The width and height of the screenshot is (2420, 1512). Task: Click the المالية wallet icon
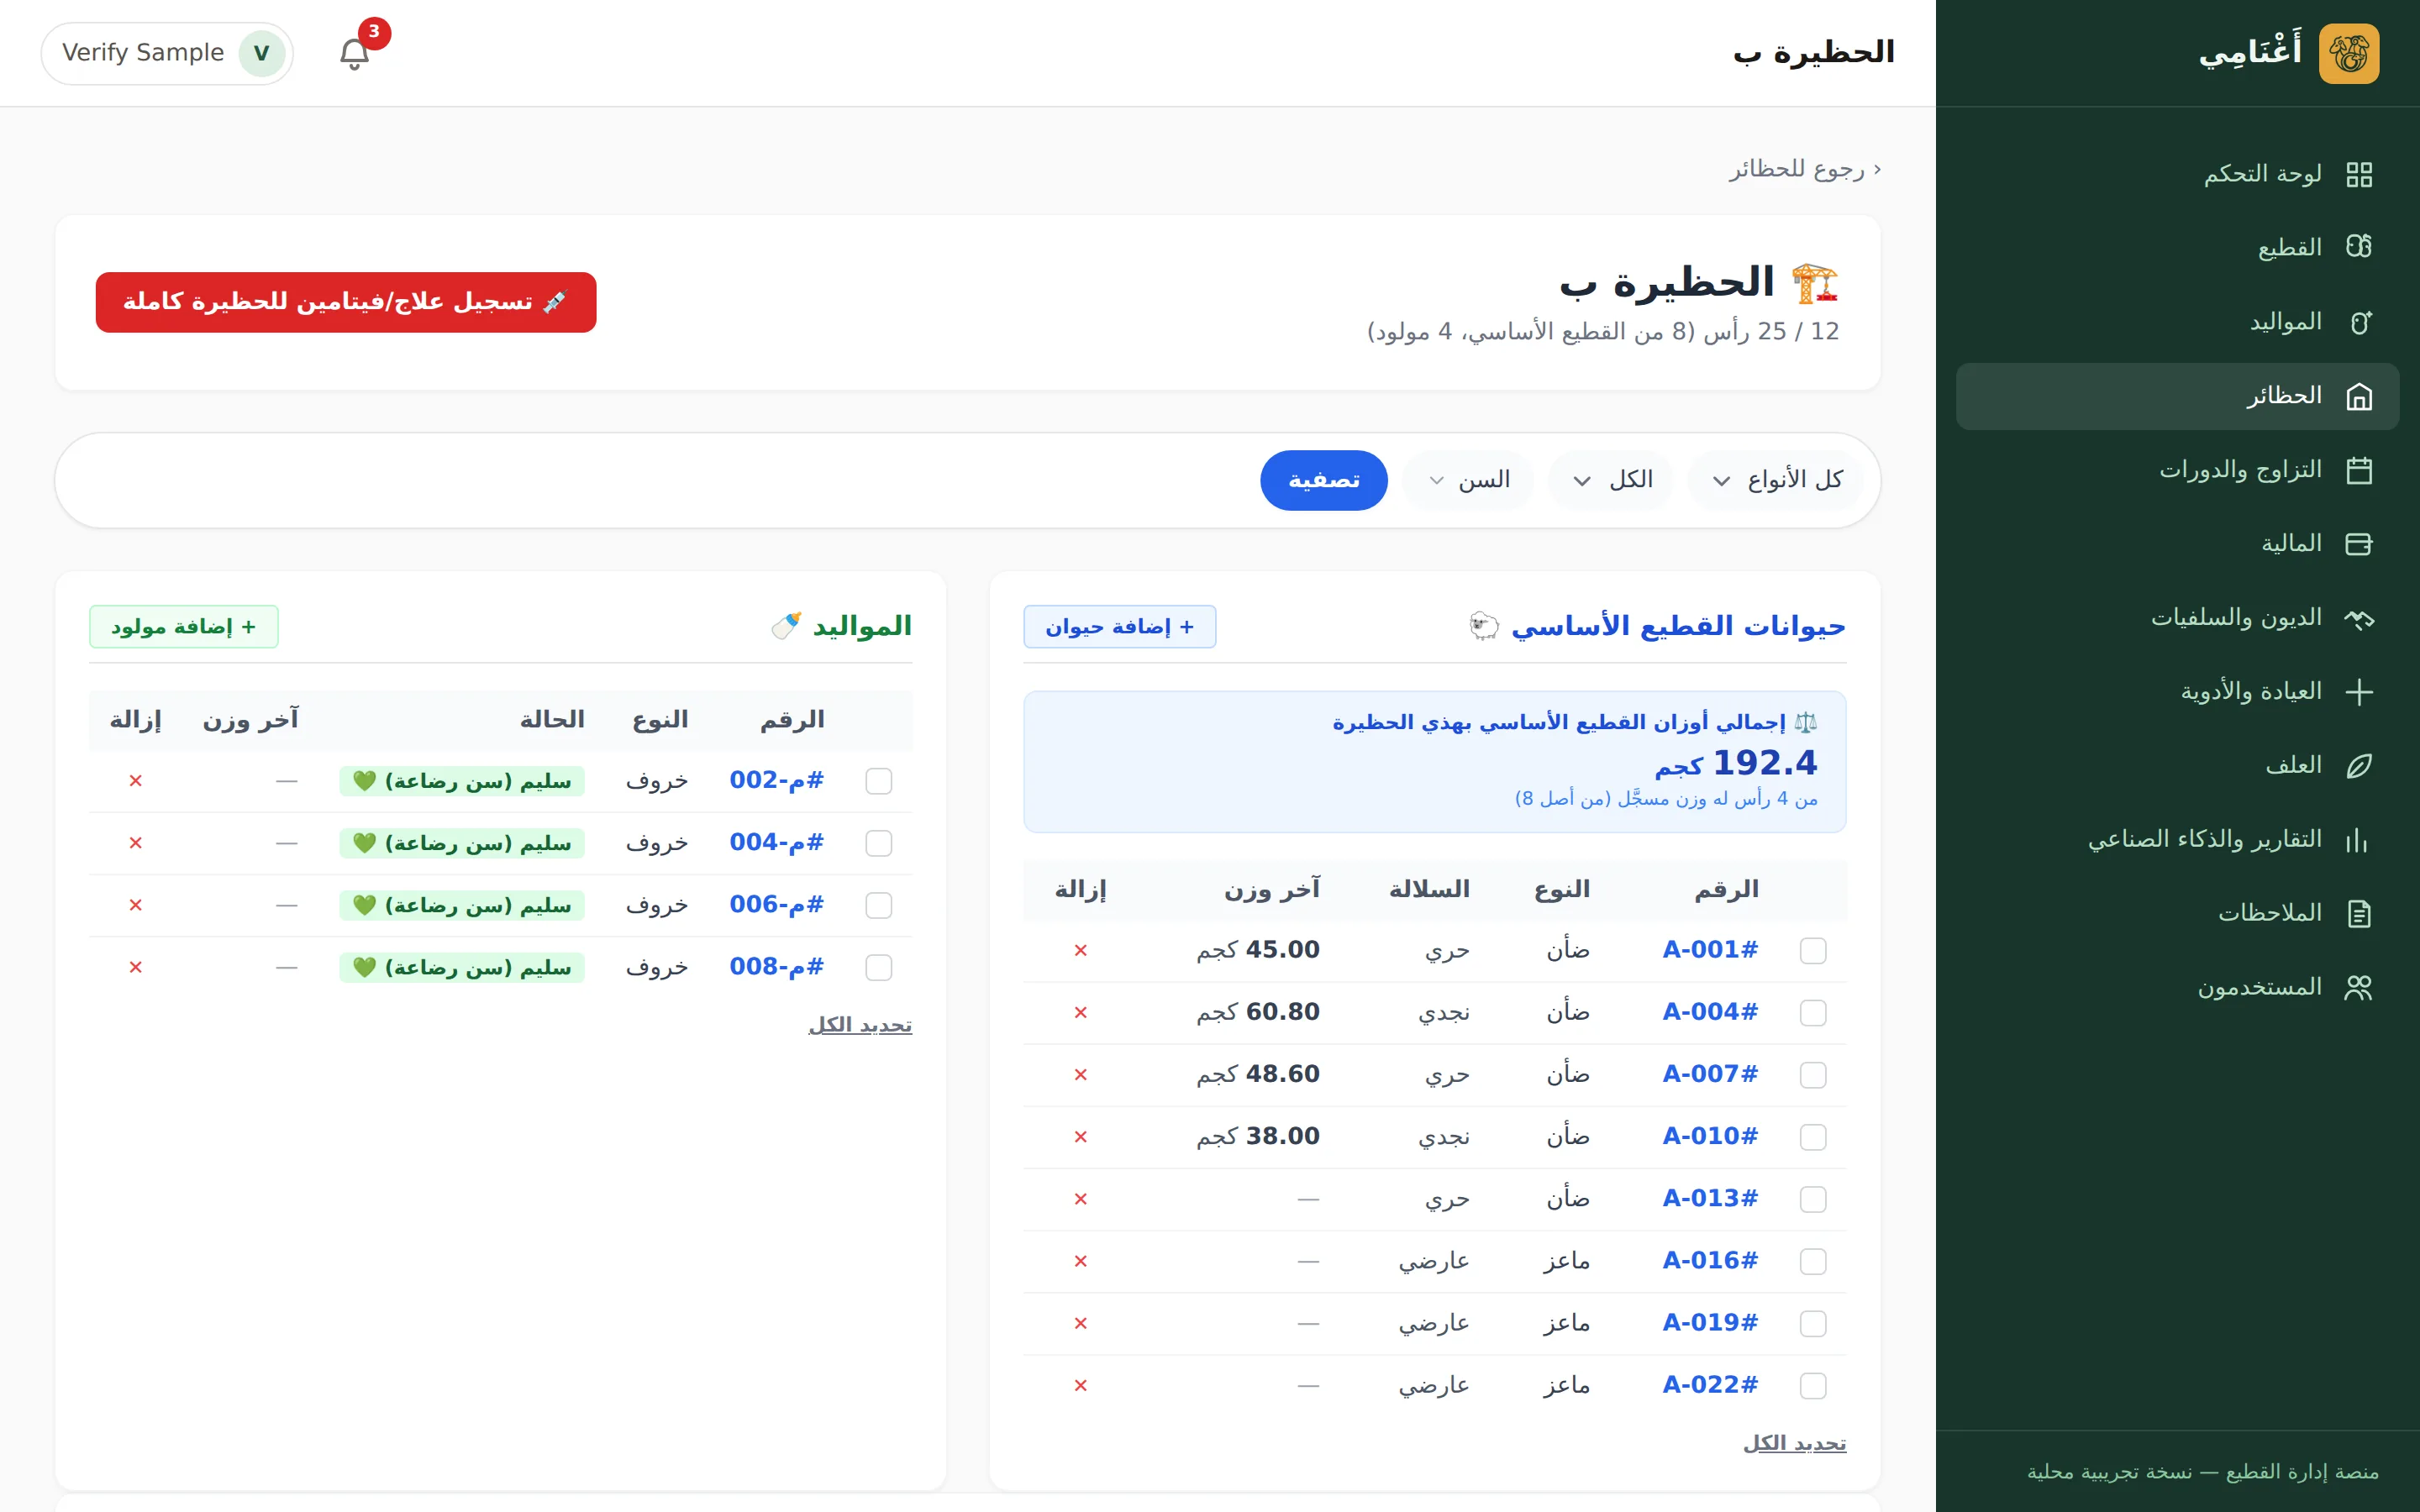pyautogui.click(x=2359, y=544)
